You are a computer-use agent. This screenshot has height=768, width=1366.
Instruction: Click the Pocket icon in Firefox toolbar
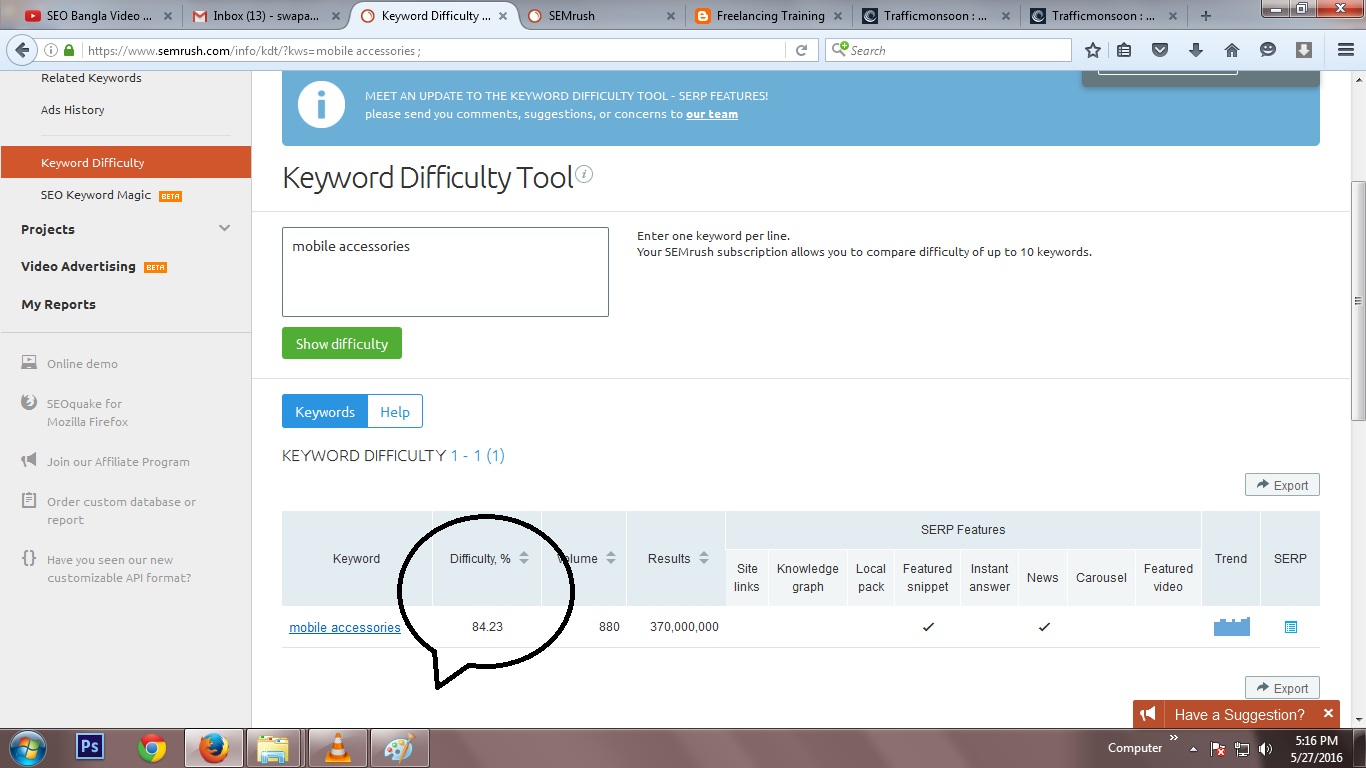tap(1160, 50)
